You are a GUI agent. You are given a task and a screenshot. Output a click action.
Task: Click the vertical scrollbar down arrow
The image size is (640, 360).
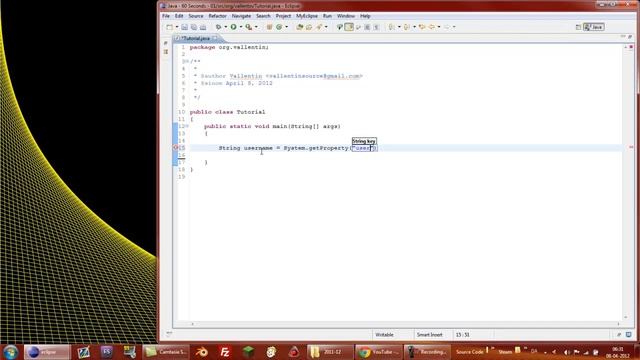click(625, 317)
